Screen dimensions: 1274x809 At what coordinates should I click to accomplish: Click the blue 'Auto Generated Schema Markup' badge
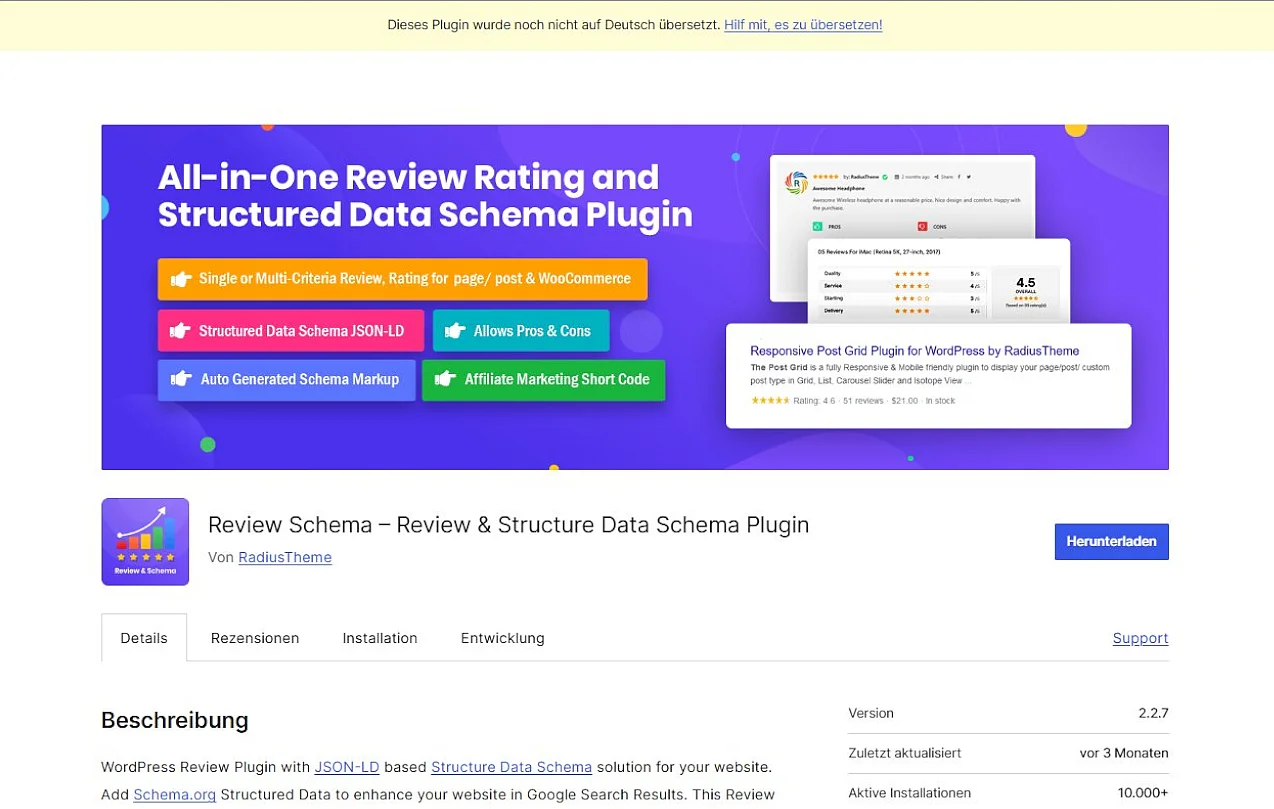coord(287,380)
